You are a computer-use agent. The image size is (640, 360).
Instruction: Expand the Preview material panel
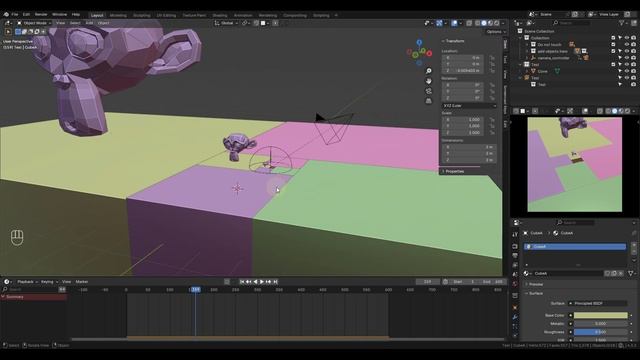(536, 284)
